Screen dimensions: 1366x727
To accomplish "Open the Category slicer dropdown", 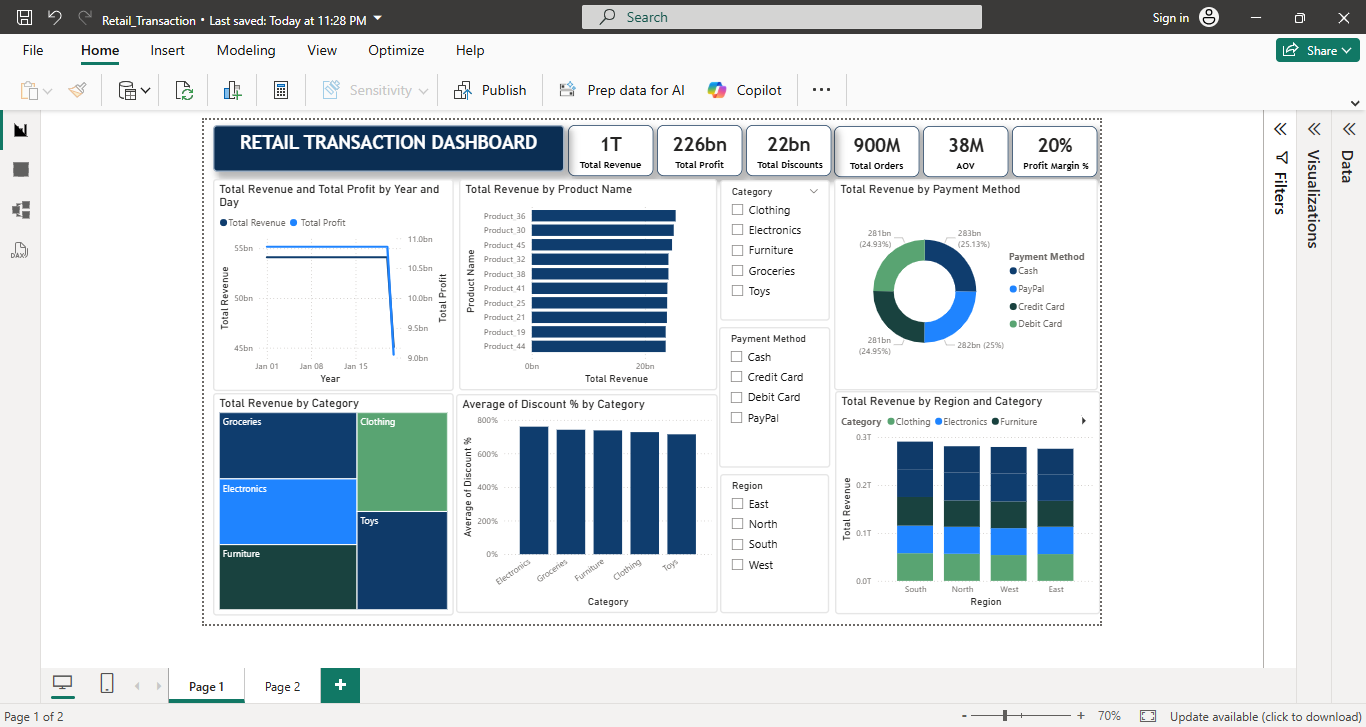I will click(x=813, y=190).
